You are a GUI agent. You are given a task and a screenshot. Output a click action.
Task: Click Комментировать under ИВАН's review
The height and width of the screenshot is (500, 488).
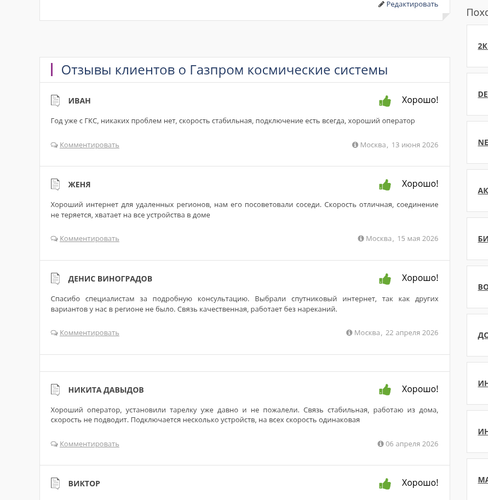[89, 145]
